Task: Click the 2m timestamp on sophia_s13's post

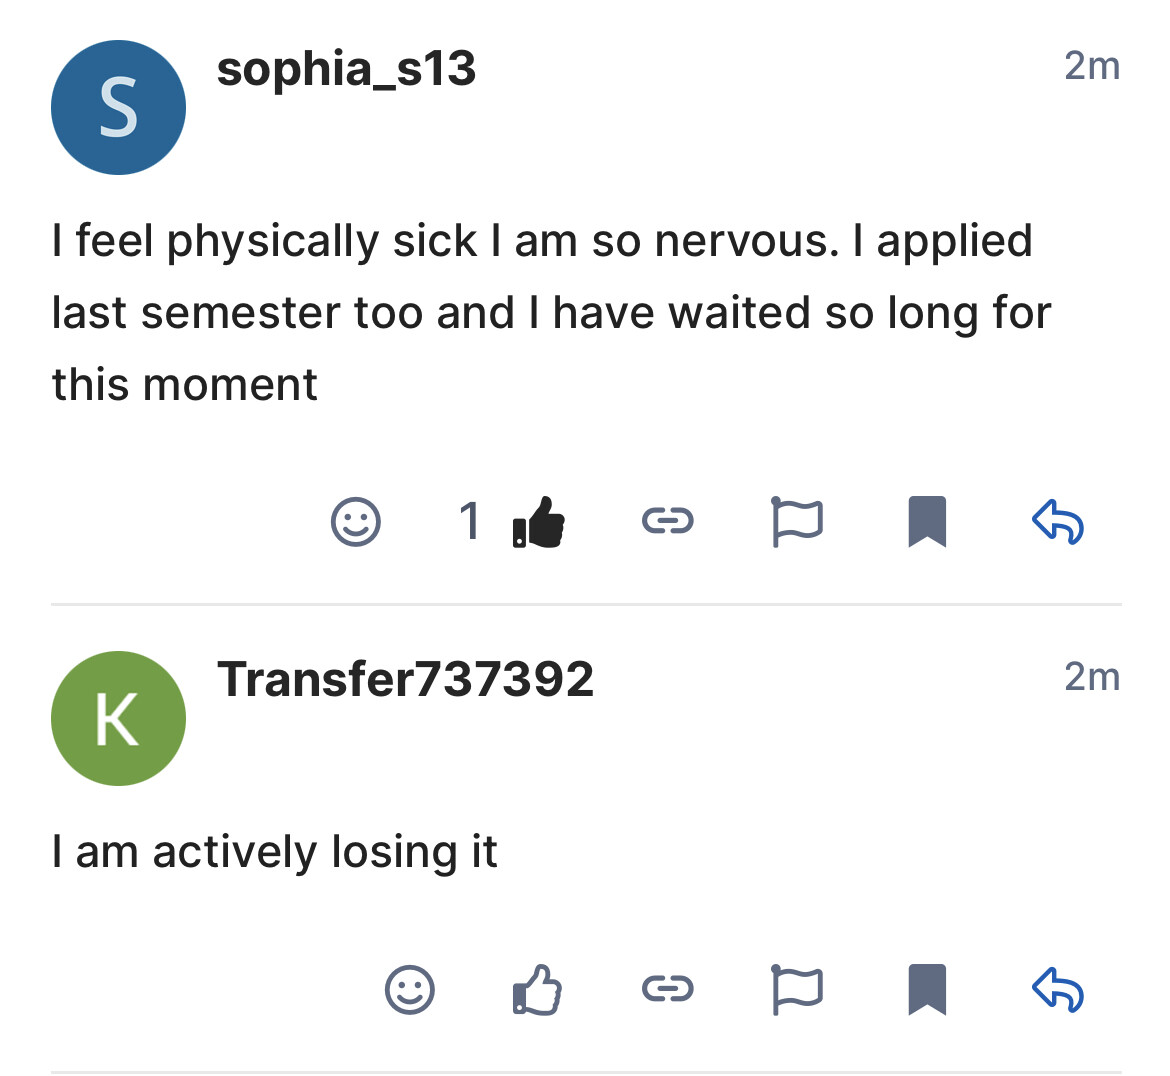Action: point(1091,66)
